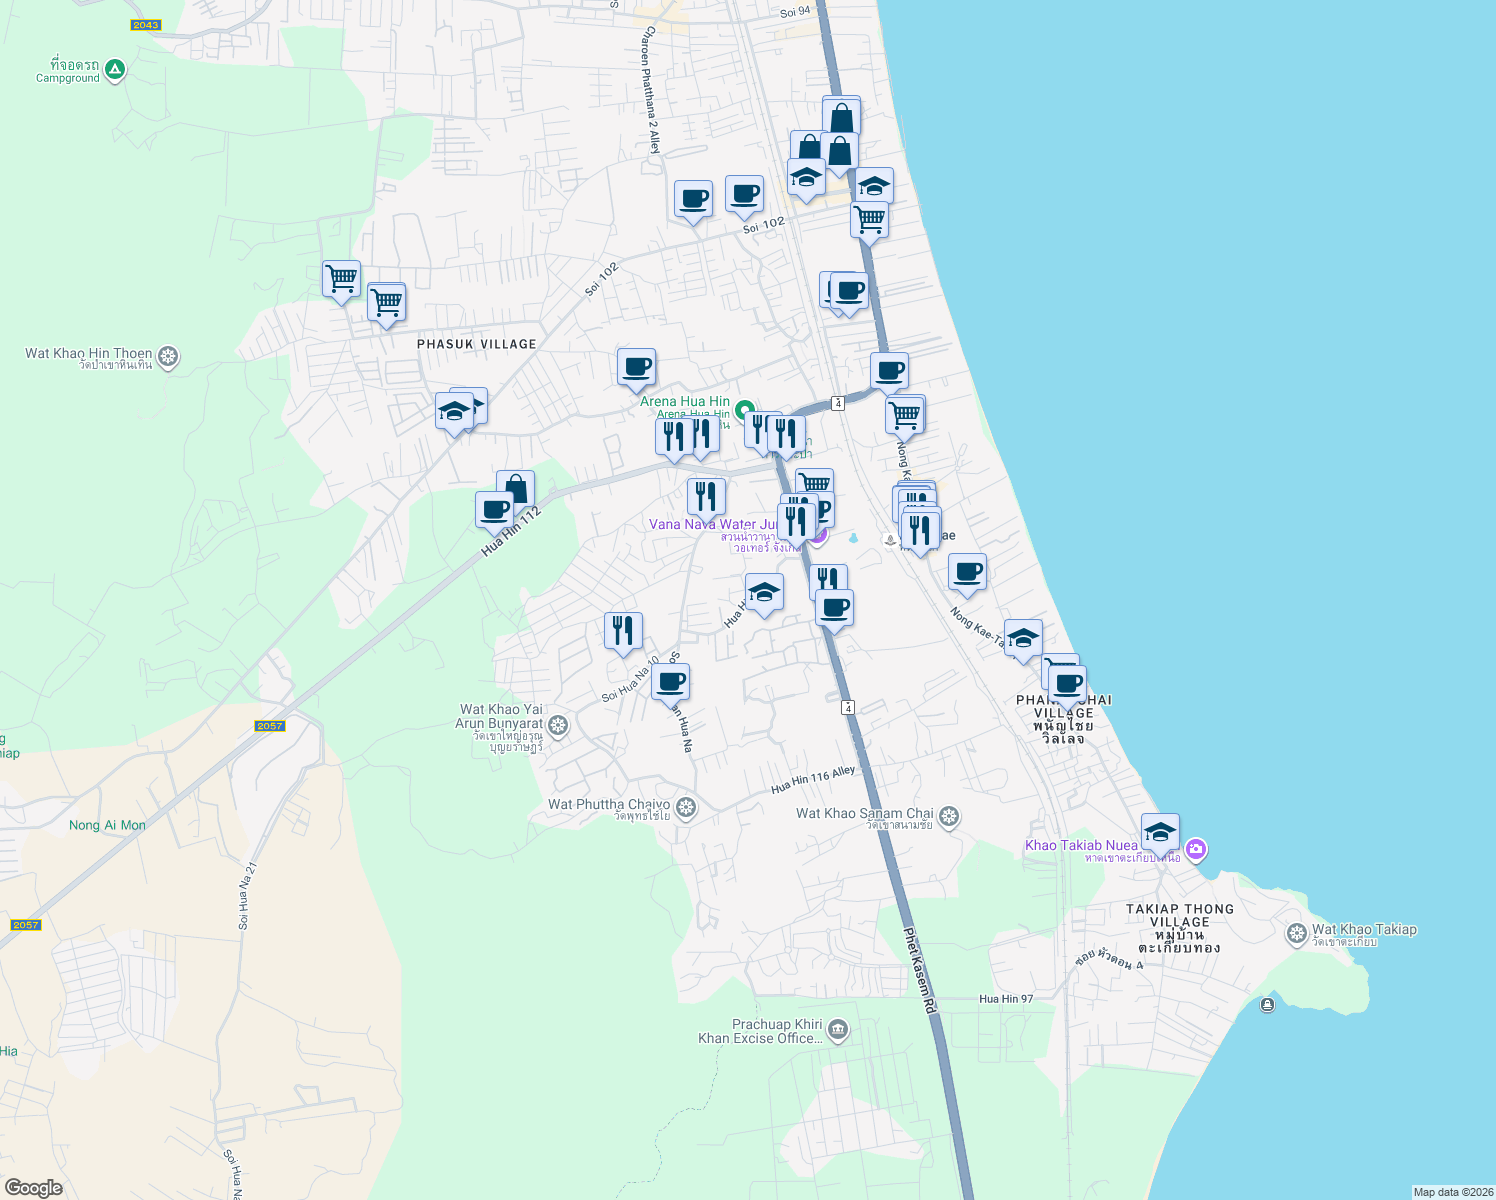Select the coffee marker near Nong Kae-Takiap road
The height and width of the screenshot is (1200, 1496).
tap(966, 572)
